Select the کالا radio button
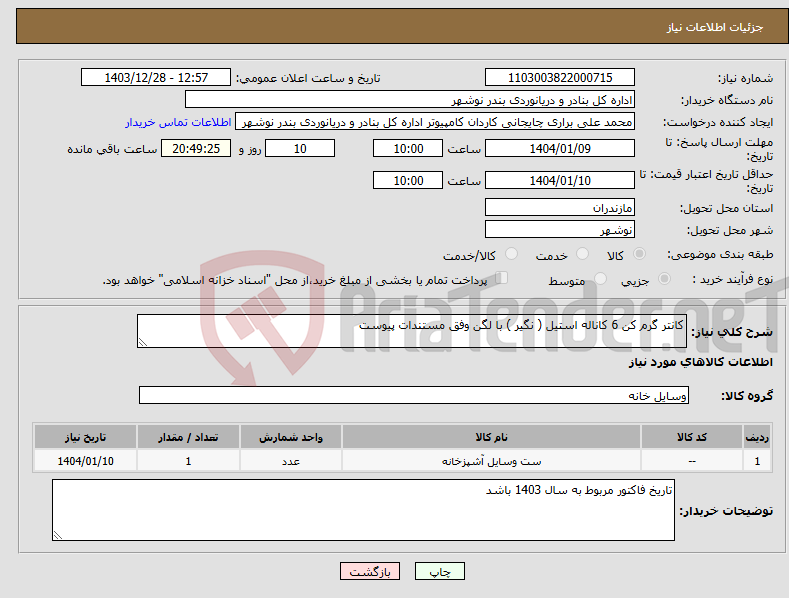 click(x=640, y=254)
